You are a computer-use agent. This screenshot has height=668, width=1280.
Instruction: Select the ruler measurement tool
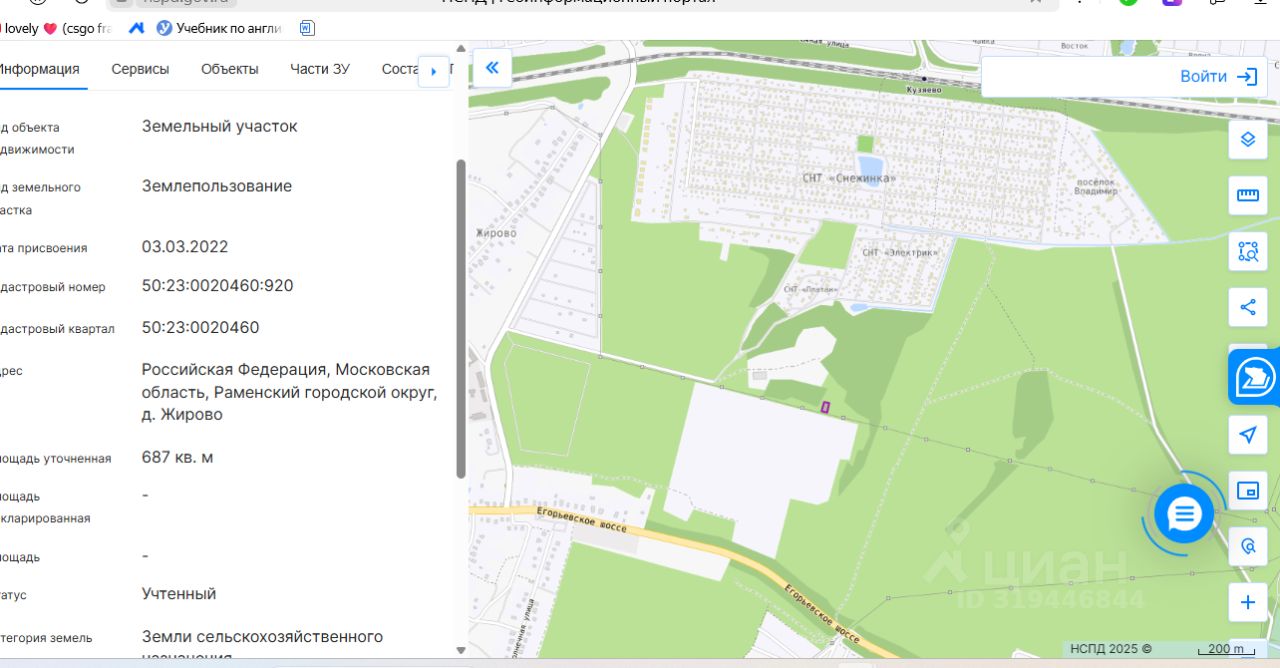click(1247, 195)
